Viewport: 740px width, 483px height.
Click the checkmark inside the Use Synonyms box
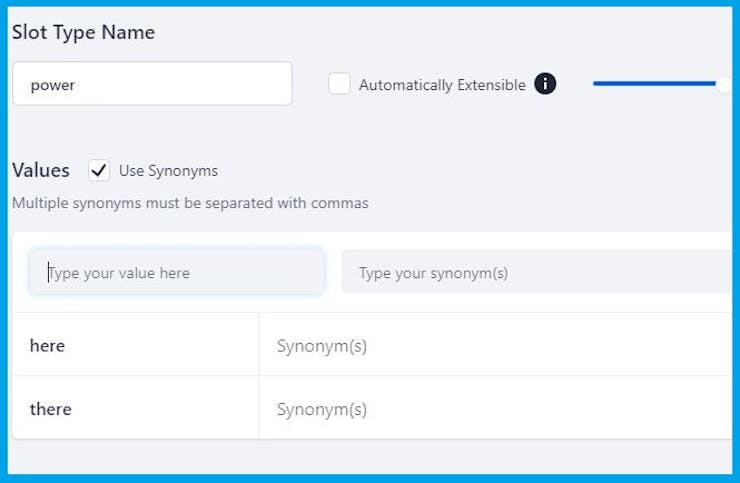point(99,170)
